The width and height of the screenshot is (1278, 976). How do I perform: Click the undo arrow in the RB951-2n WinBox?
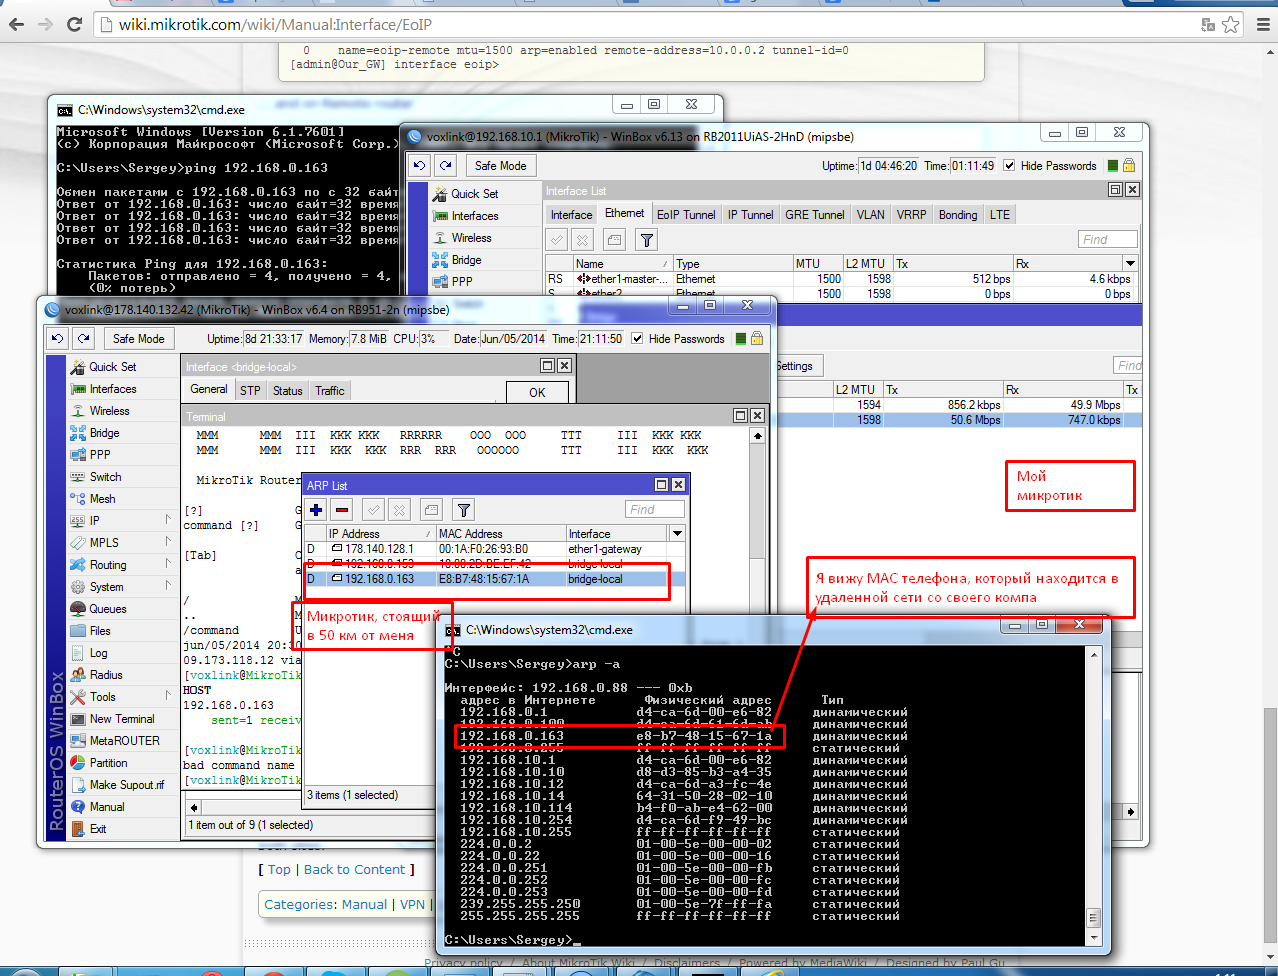pyautogui.click(x=58, y=339)
